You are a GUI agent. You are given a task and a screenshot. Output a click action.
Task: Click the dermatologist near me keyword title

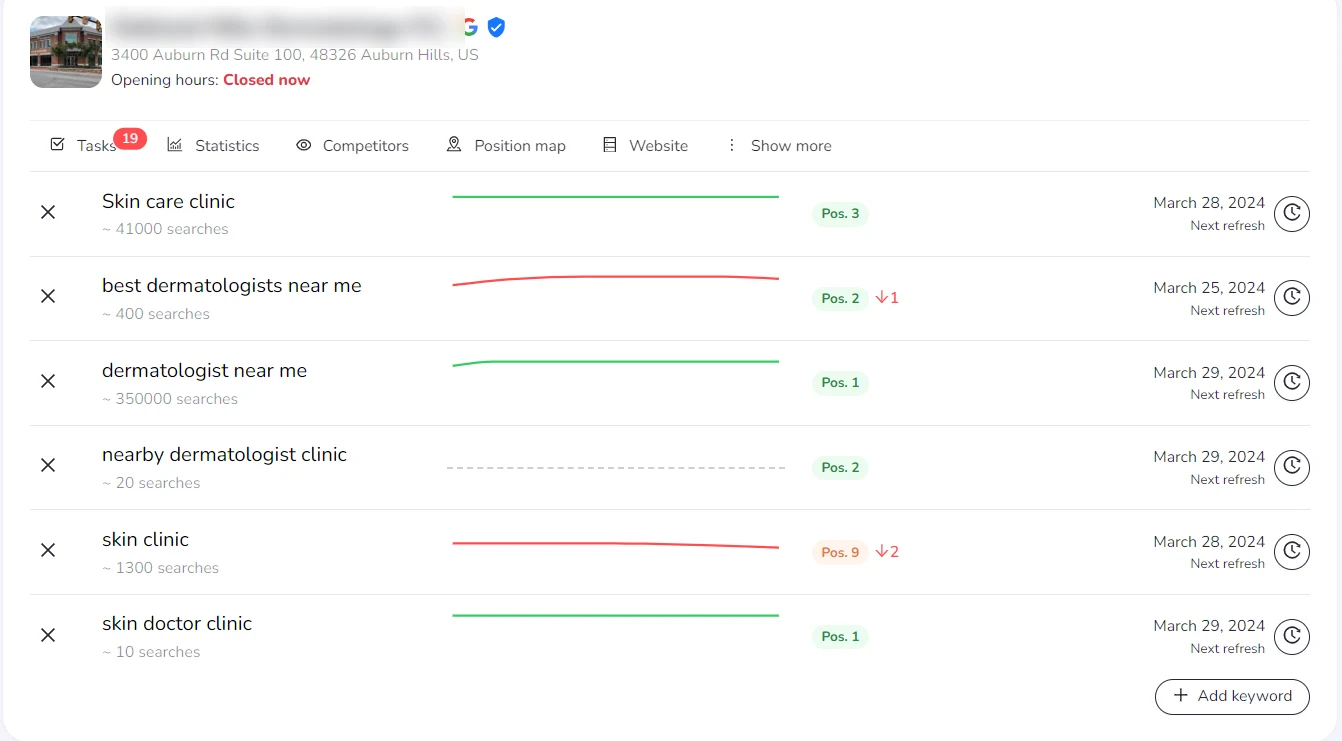204,371
